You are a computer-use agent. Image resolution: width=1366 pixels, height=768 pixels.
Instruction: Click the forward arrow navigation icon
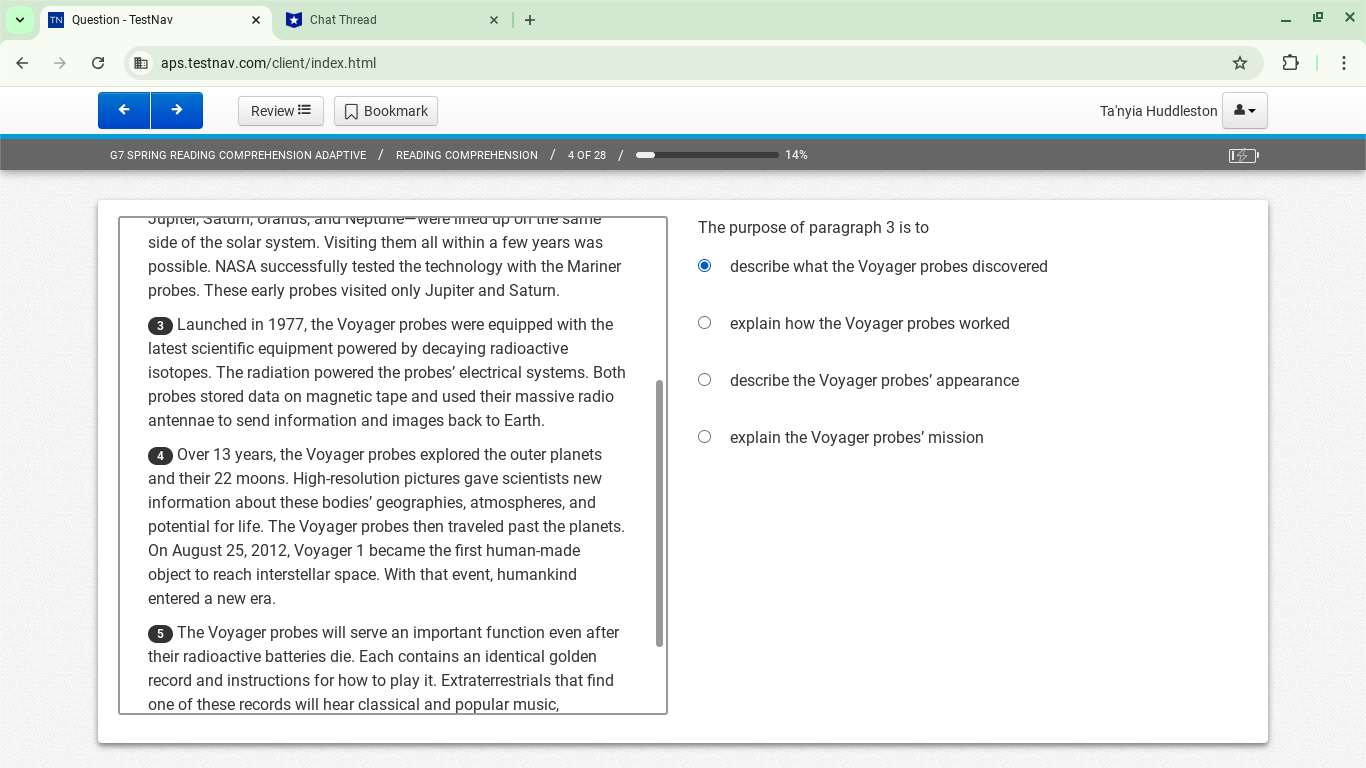coord(177,110)
